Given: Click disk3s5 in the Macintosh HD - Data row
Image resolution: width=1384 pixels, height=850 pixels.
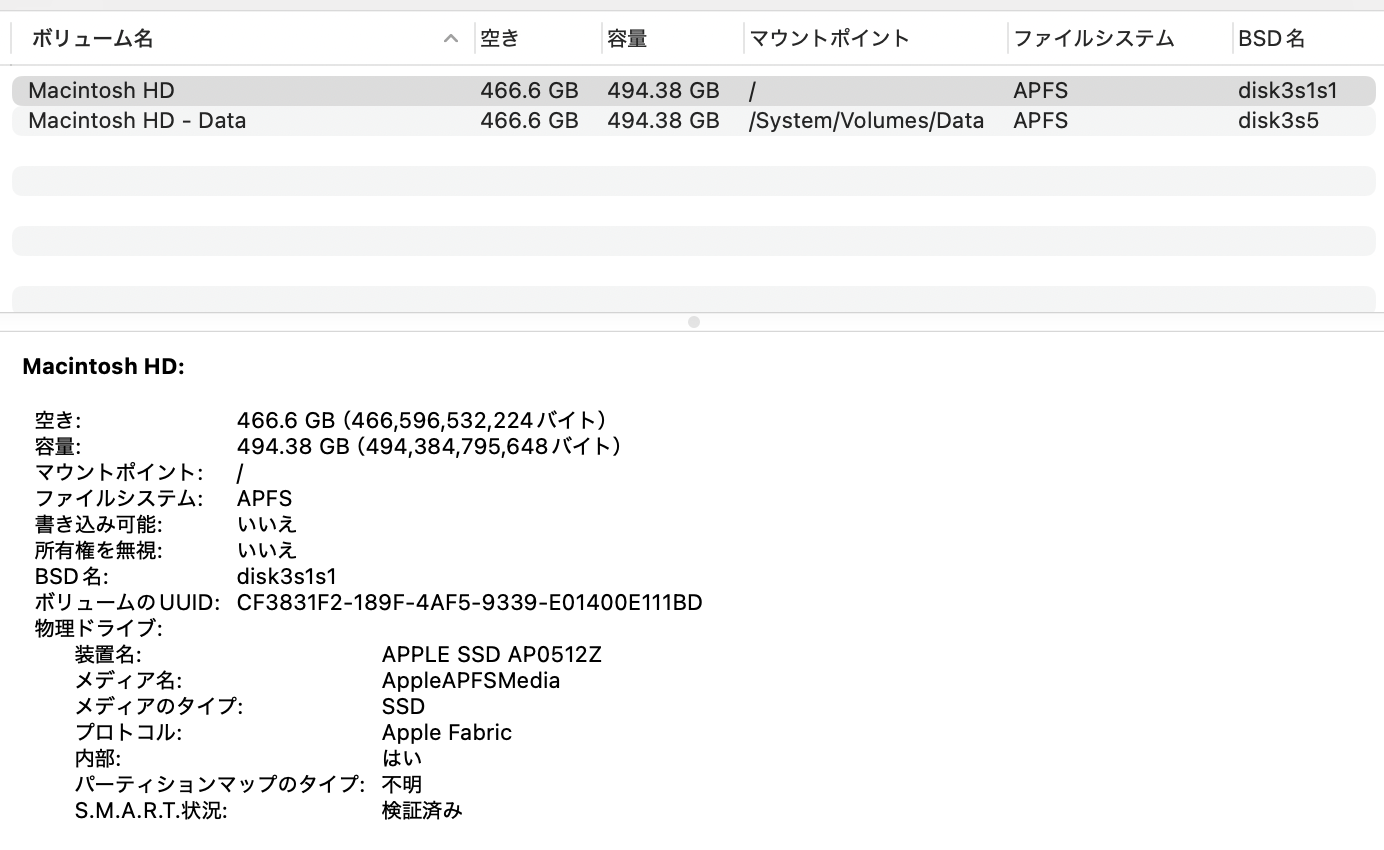Looking at the screenshot, I should pos(1277,120).
